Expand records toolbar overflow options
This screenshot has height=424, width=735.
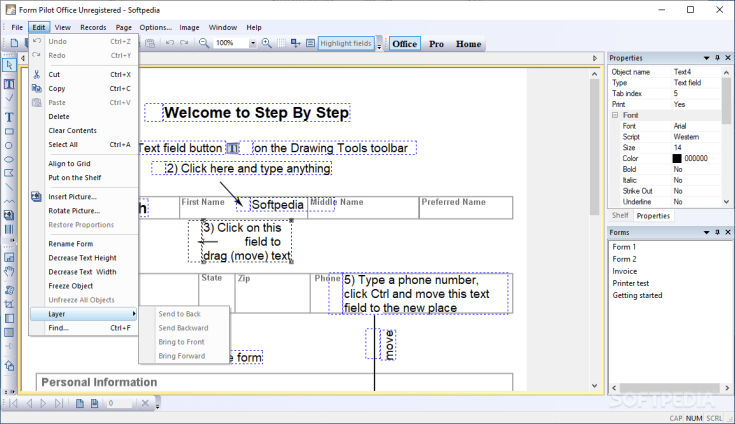158,405
